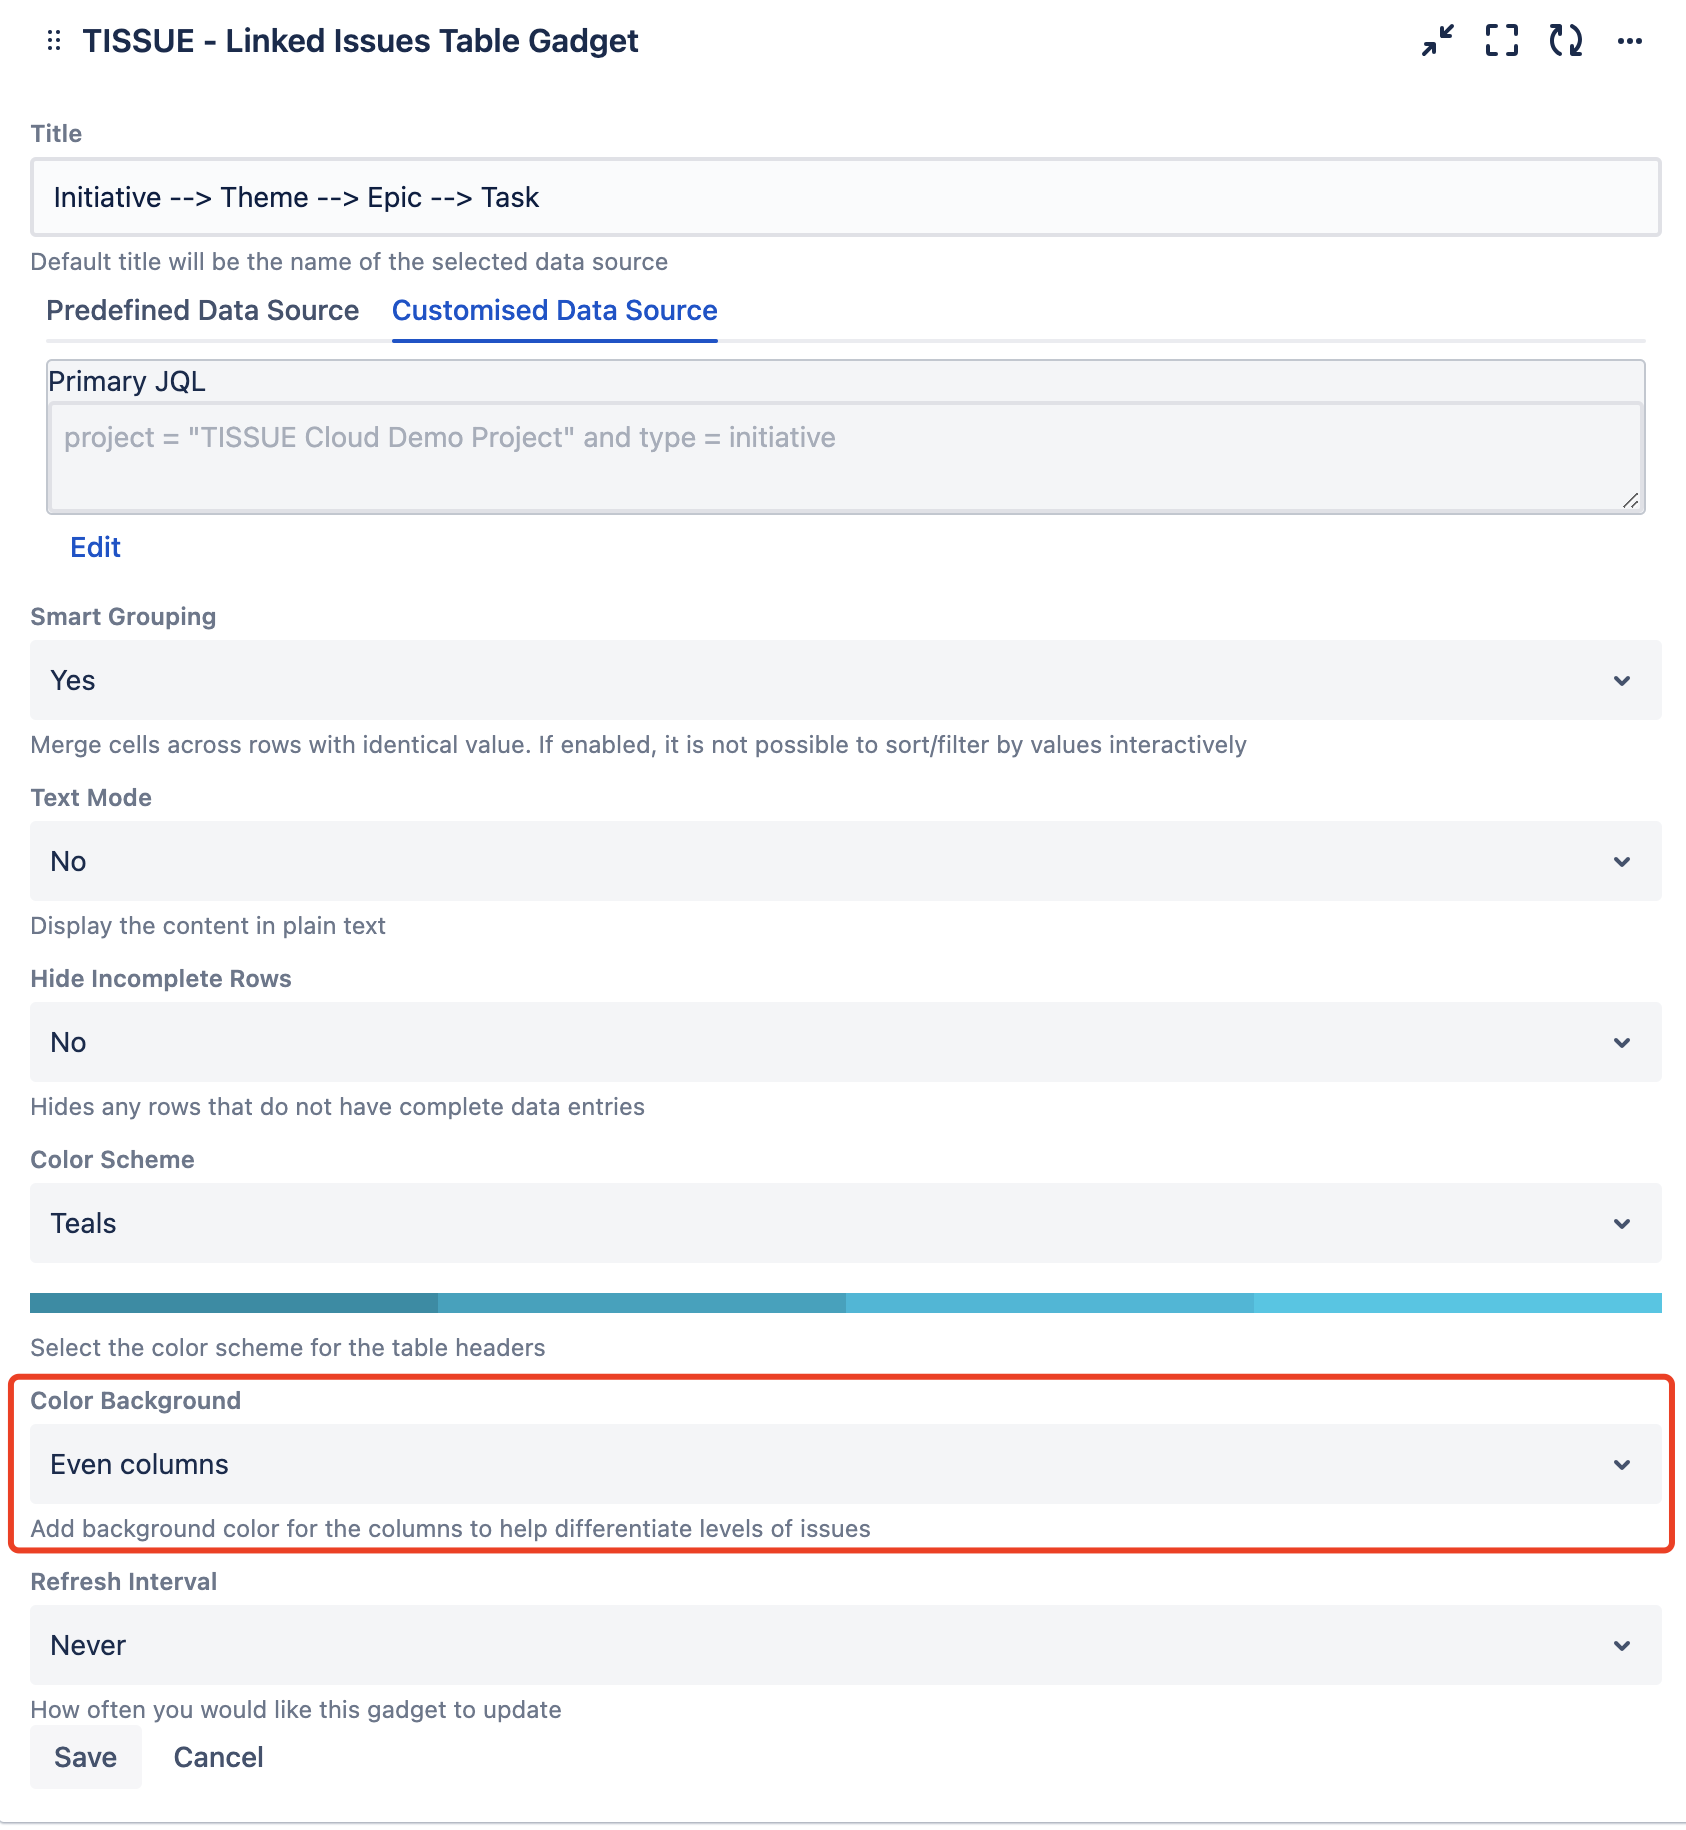Open the Hide Incomplete Rows dropdown
This screenshot has height=1830, width=1686.
click(845, 1042)
